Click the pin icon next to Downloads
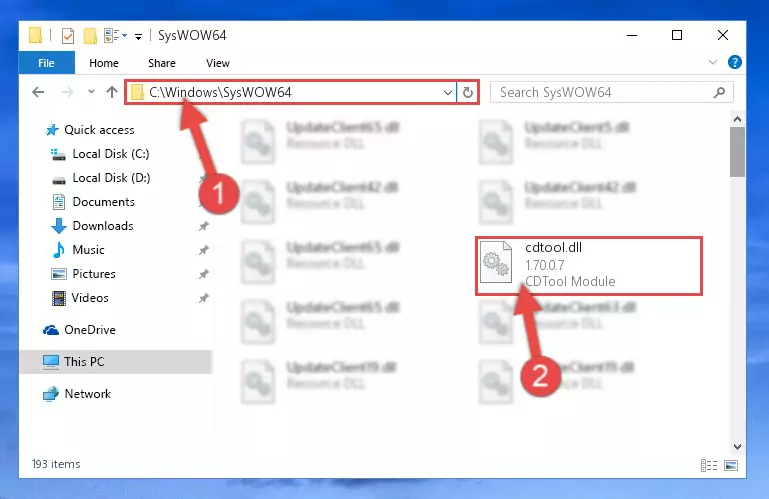Screen dimensions: 769x499 (204, 226)
